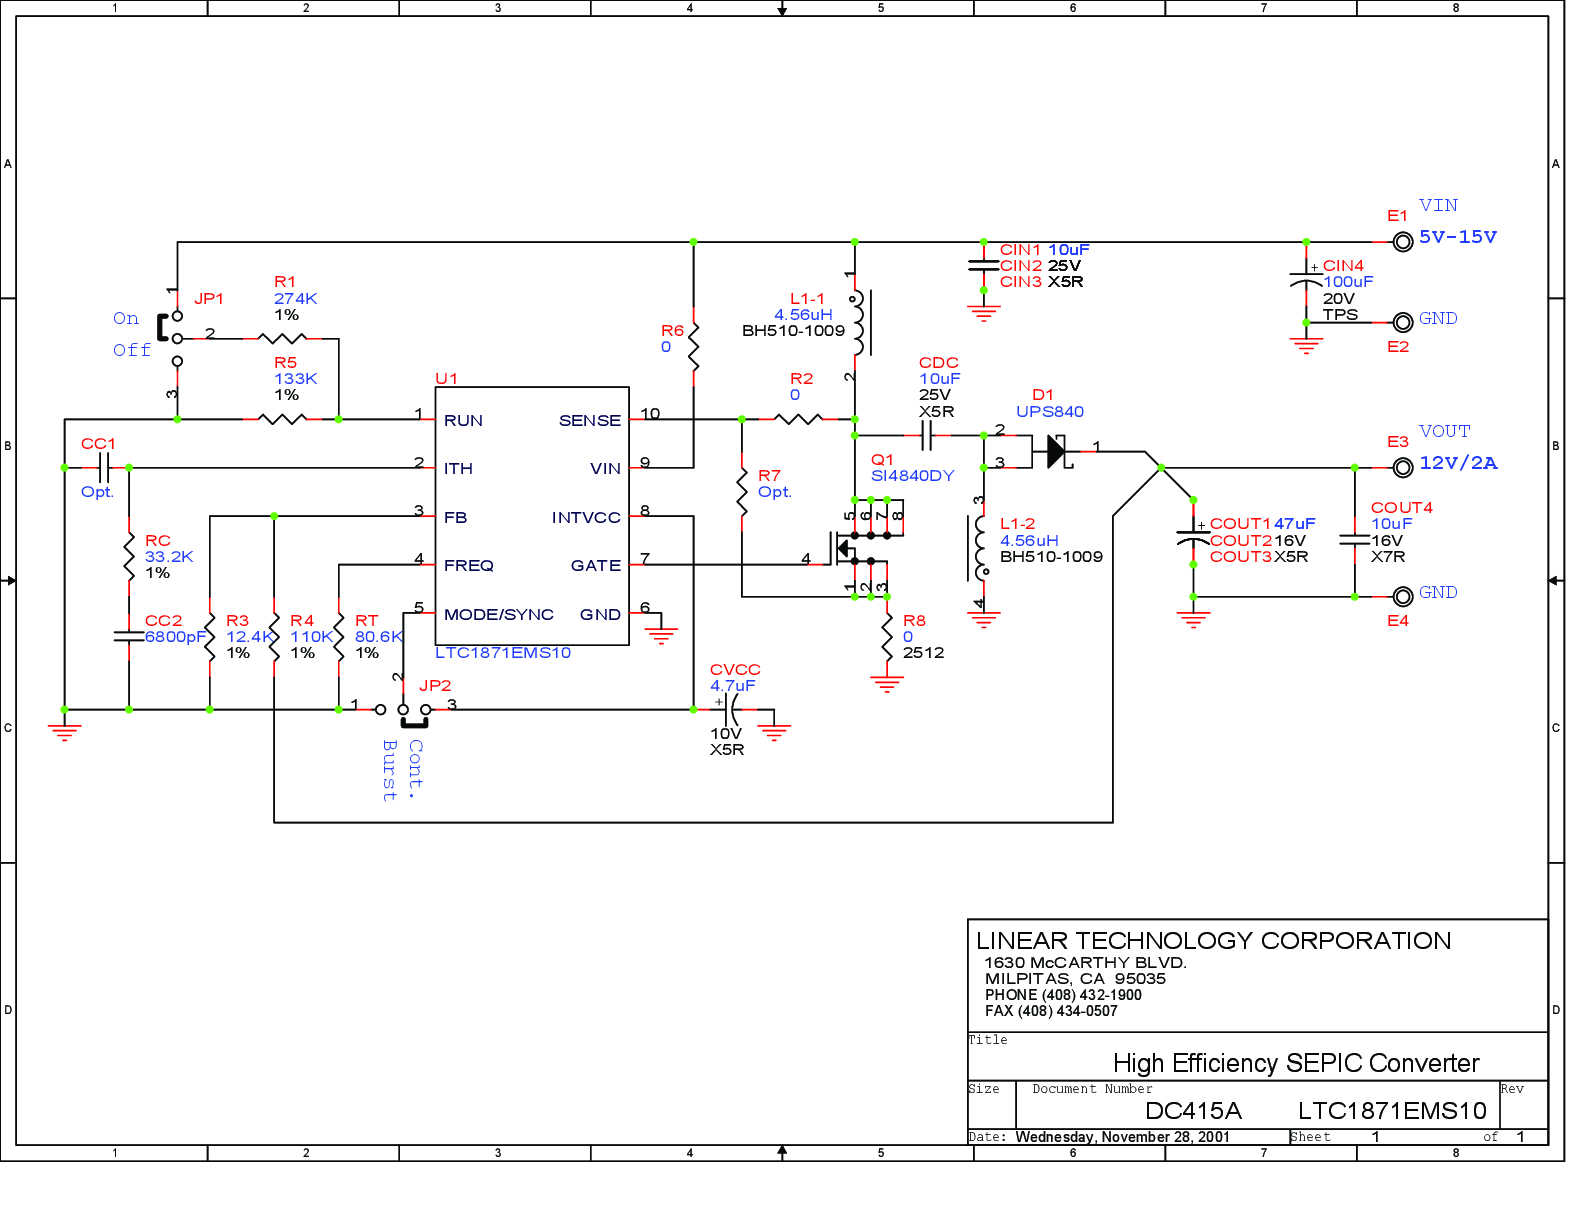Click the CVCC capacitor symbol
The image size is (1584, 1224).
click(x=732, y=709)
